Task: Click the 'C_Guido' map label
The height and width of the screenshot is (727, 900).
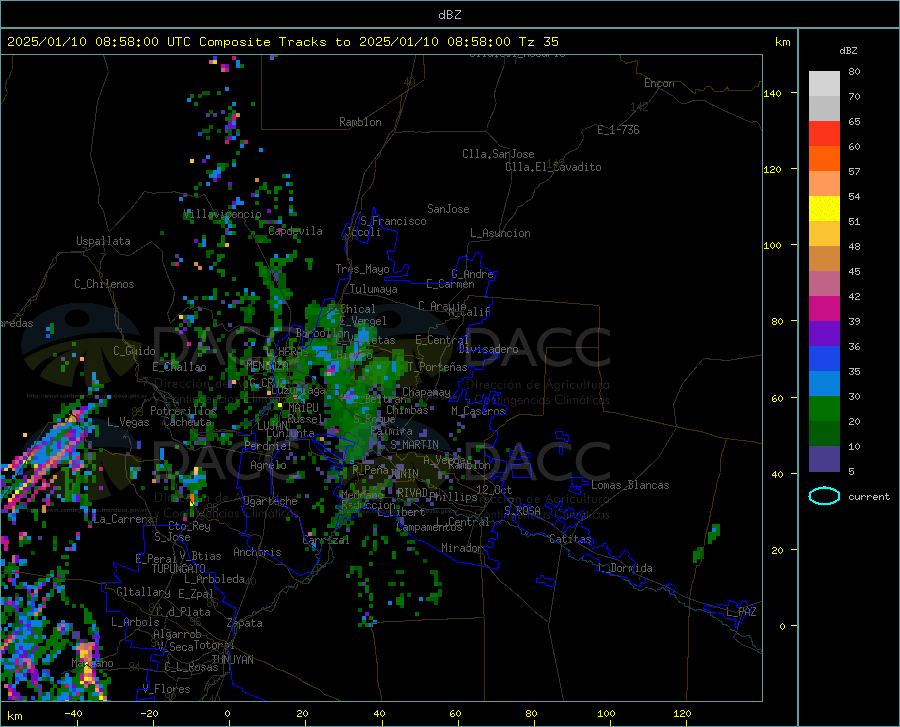Action: pyautogui.click(x=134, y=351)
